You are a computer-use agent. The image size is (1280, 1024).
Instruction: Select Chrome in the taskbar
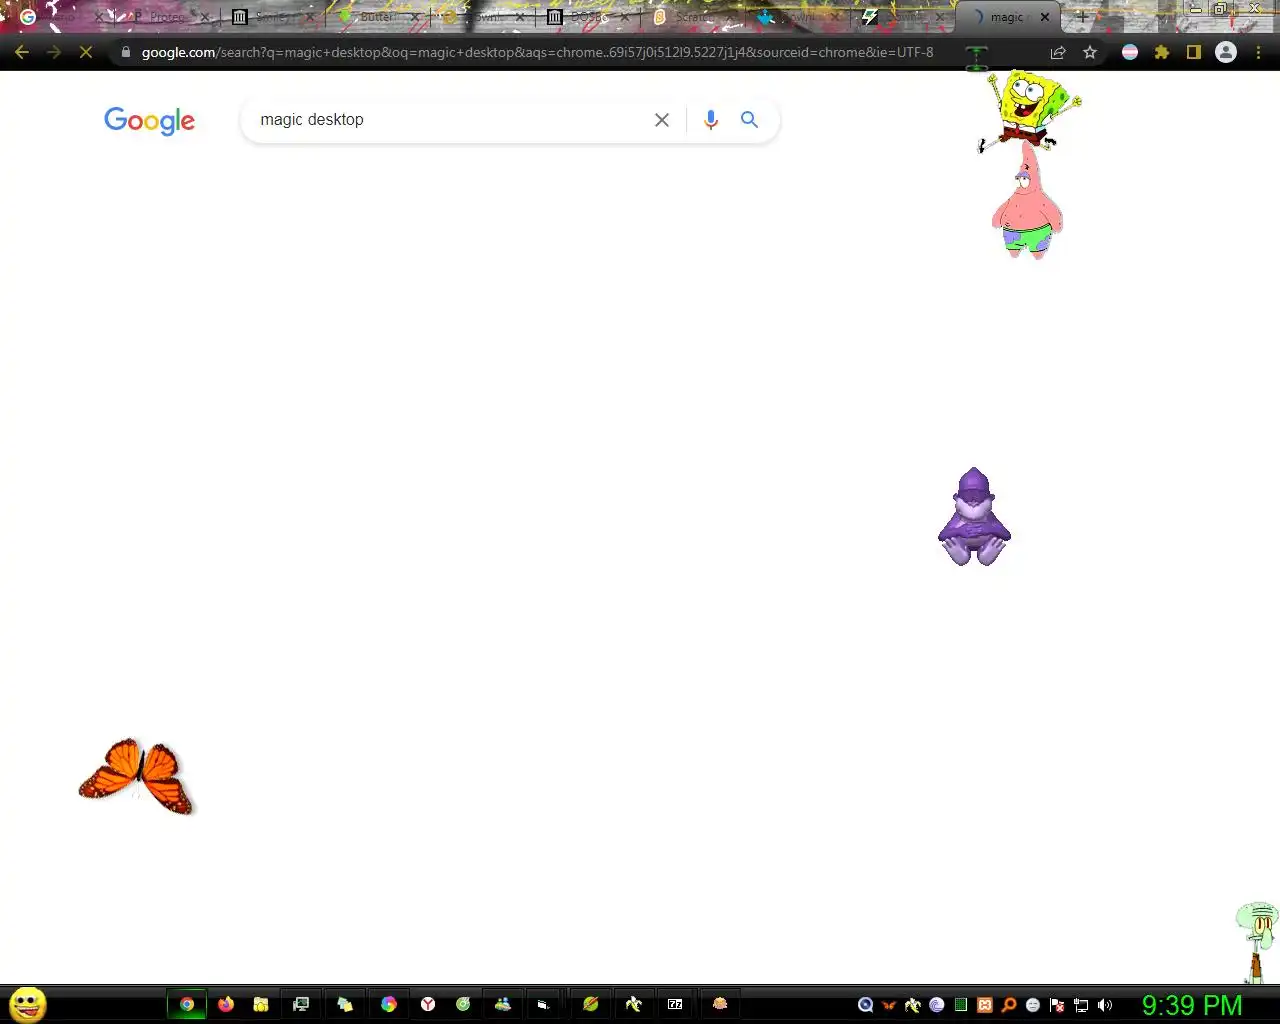(x=187, y=1004)
